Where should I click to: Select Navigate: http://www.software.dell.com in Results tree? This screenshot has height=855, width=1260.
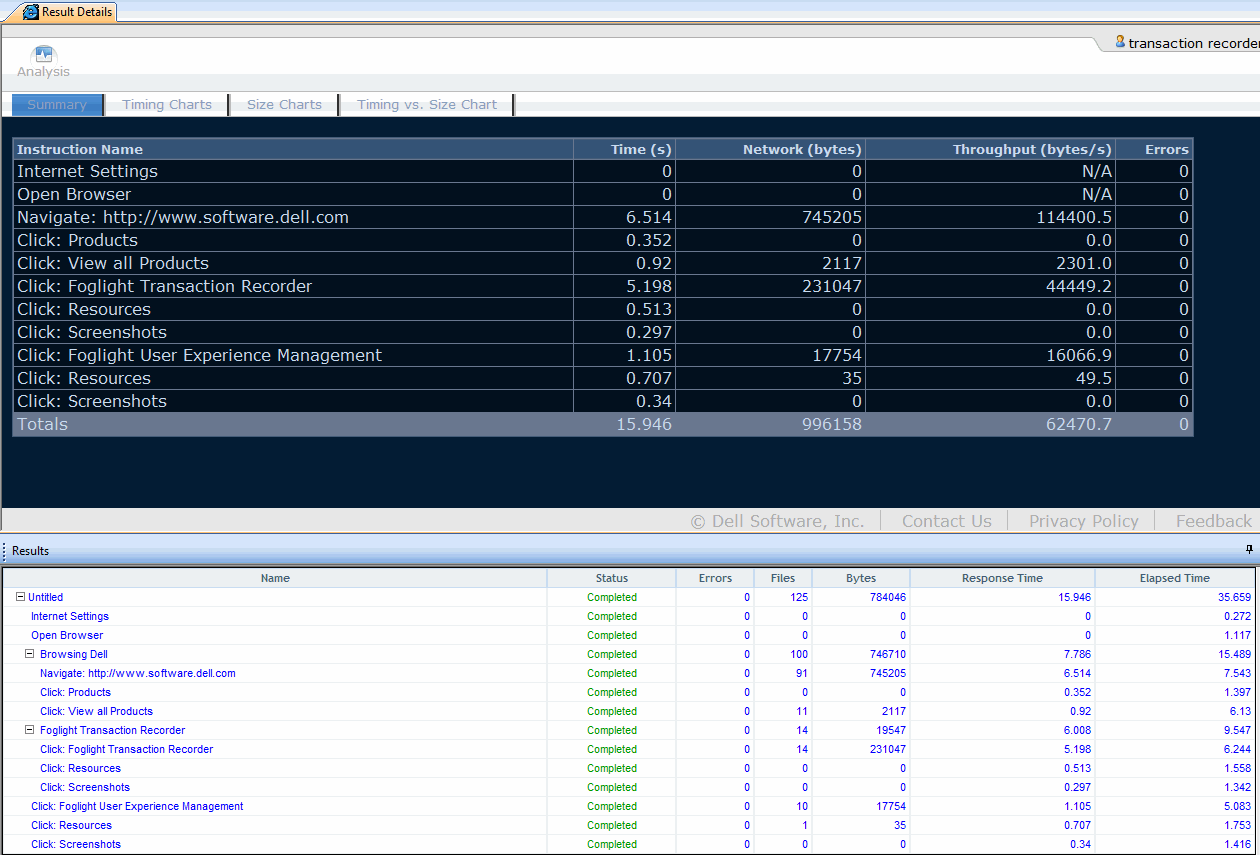(138, 673)
